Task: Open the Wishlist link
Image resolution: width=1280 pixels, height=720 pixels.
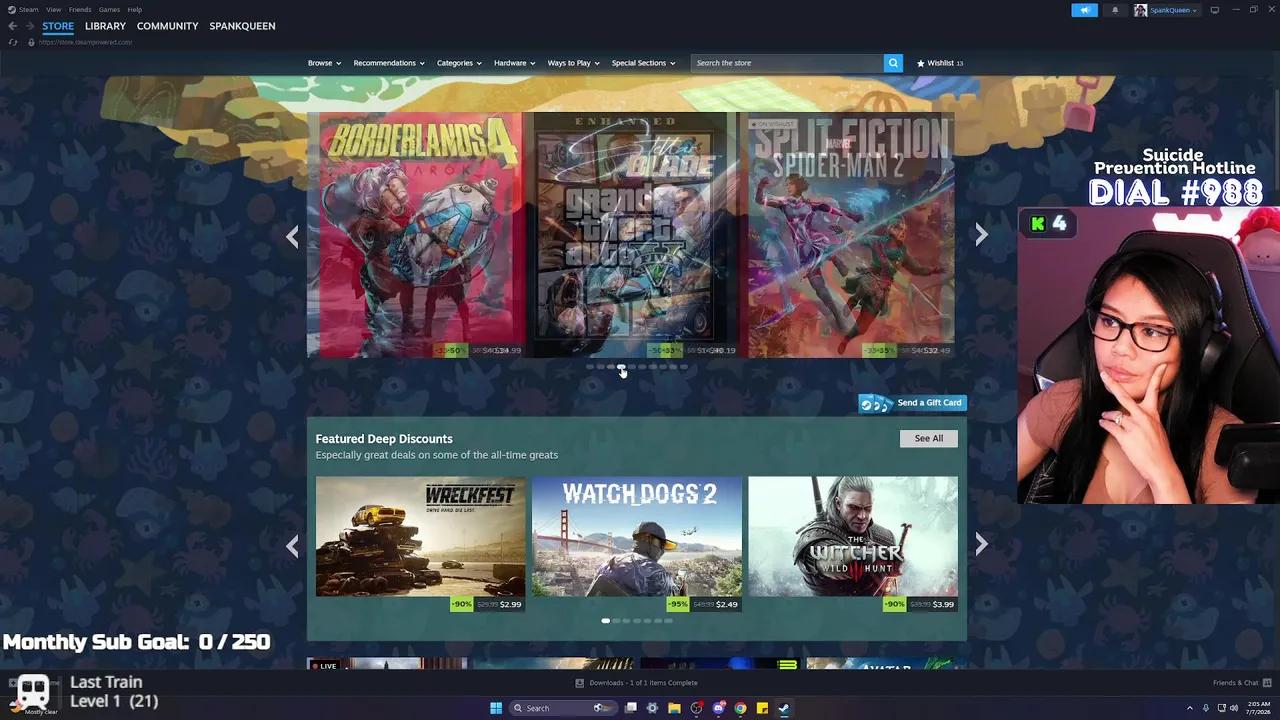Action: pos(940,63)
